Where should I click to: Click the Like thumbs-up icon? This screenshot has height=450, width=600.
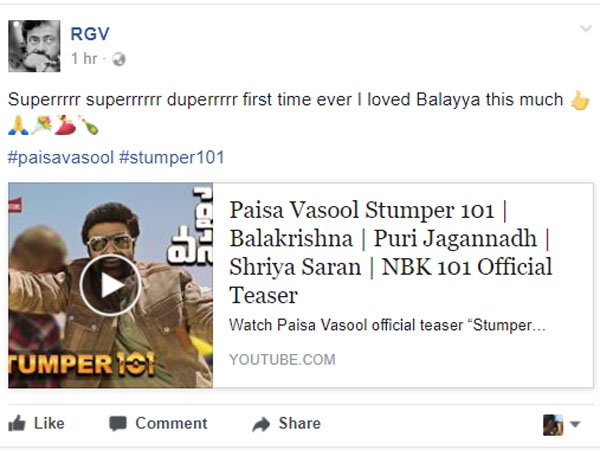coord(17,424)
